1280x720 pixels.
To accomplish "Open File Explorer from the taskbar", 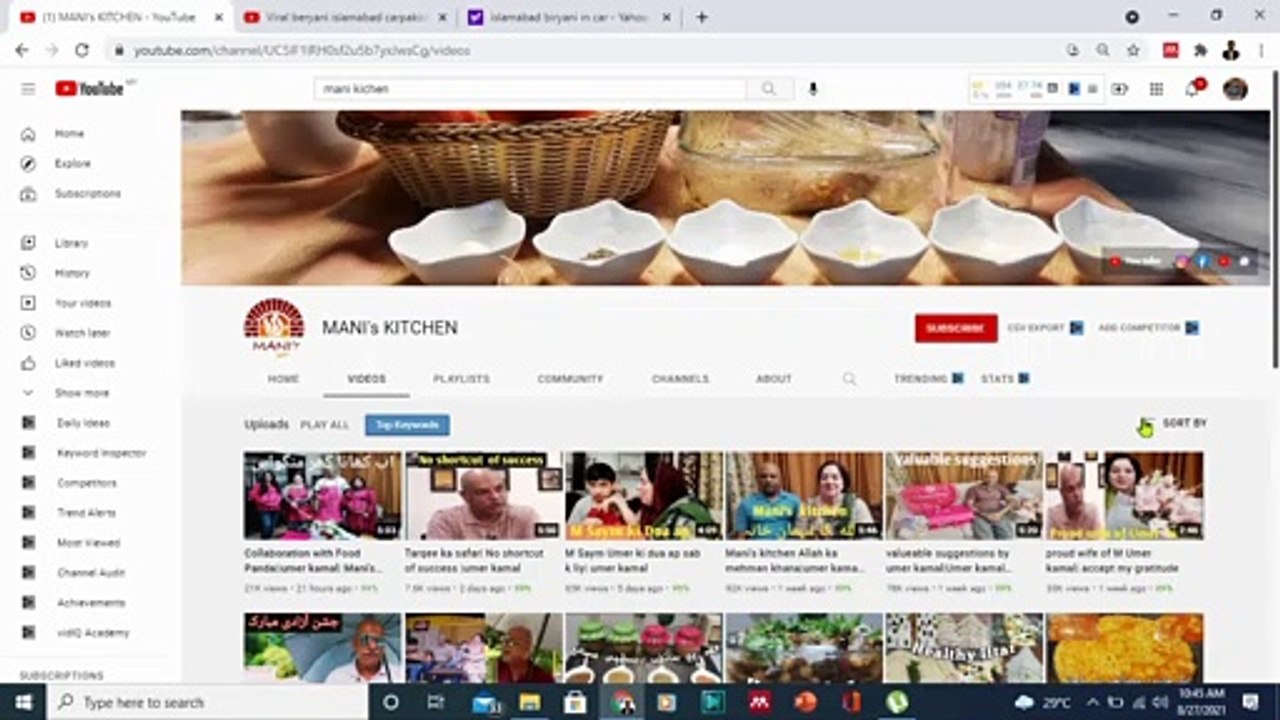I will tap(530, 702).
